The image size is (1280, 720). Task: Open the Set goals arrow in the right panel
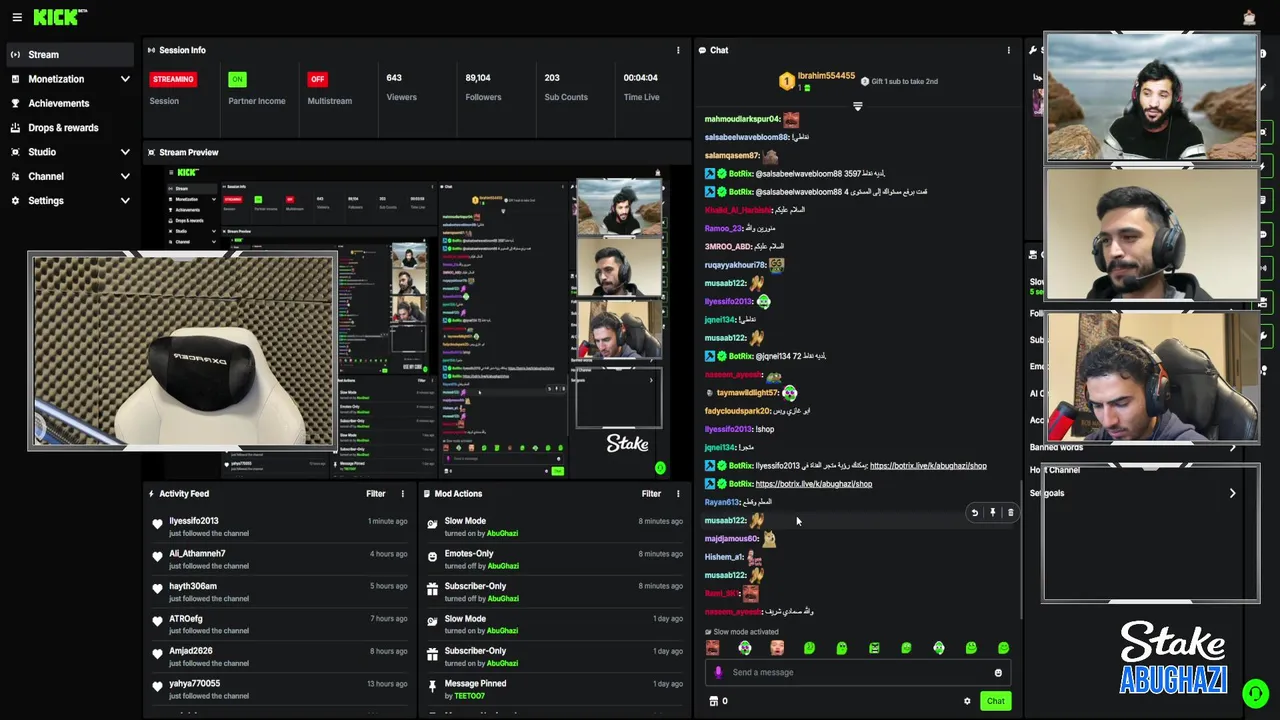pos(1232,493)
